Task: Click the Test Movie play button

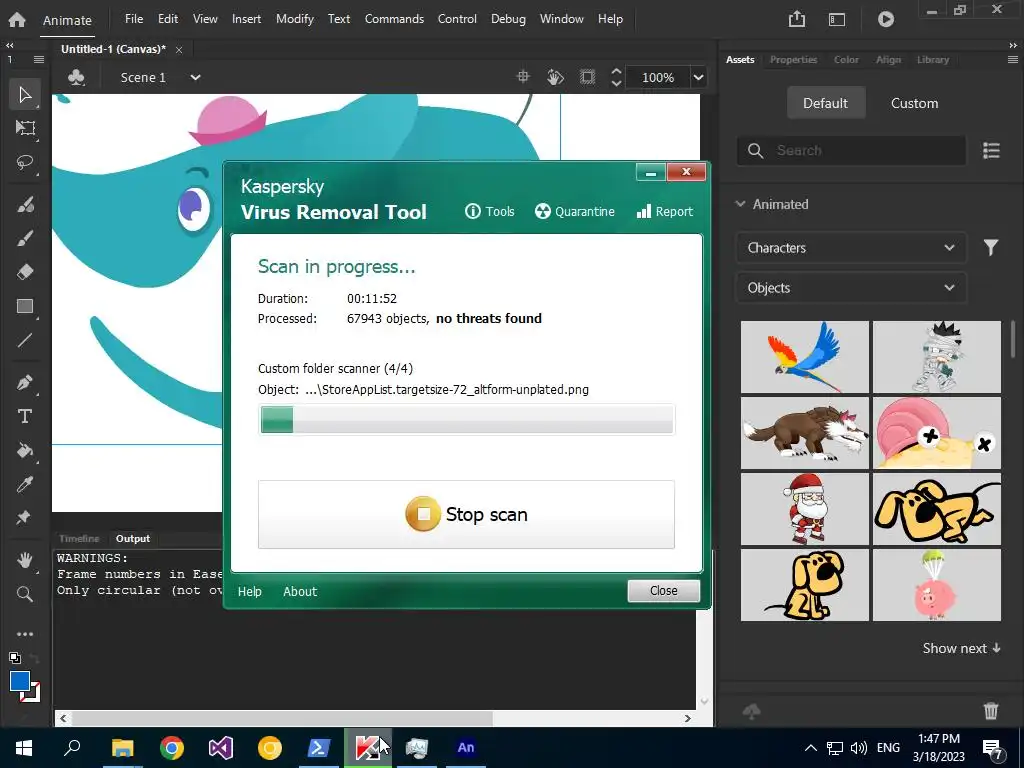Action: pyautogui.click(x=886, y=19)
